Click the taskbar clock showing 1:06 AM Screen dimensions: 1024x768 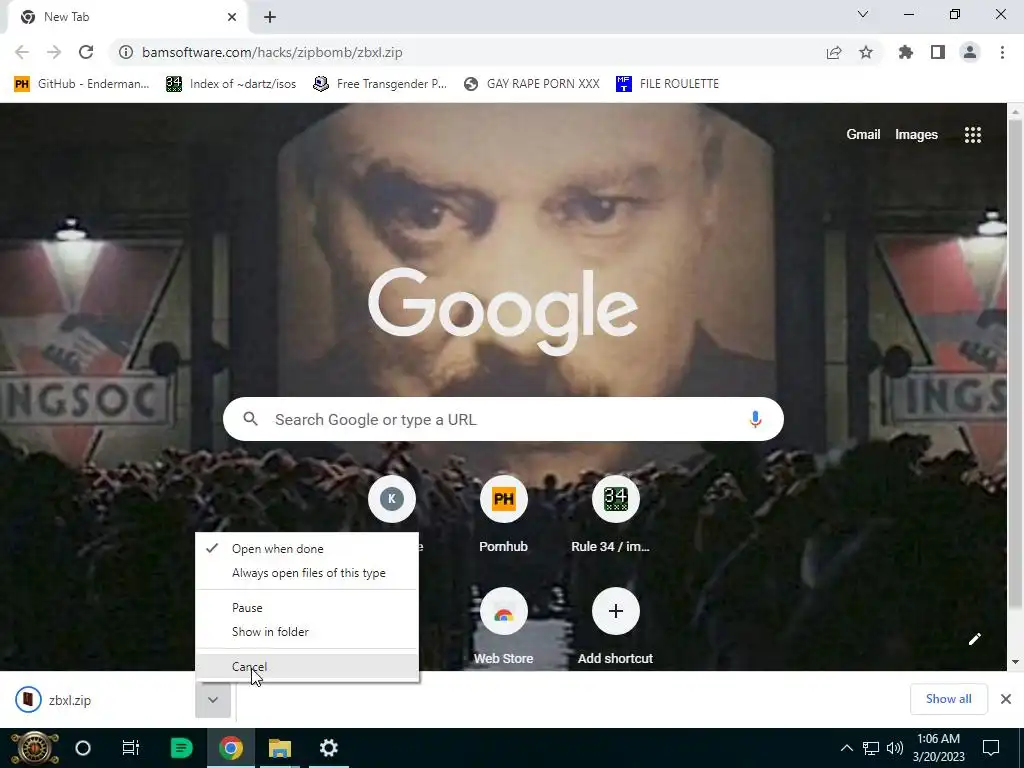pos(938,748)
